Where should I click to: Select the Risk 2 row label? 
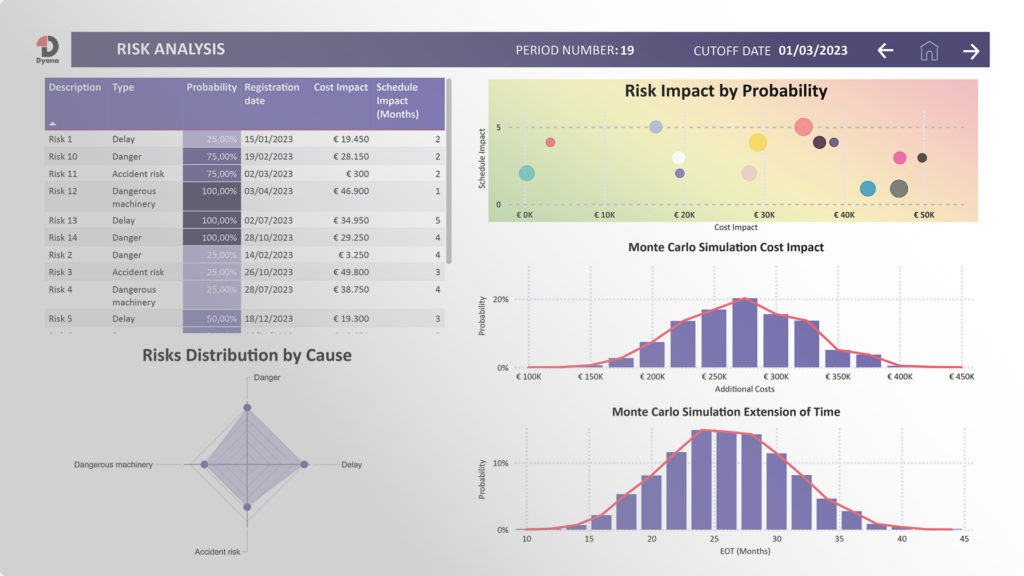60,255
